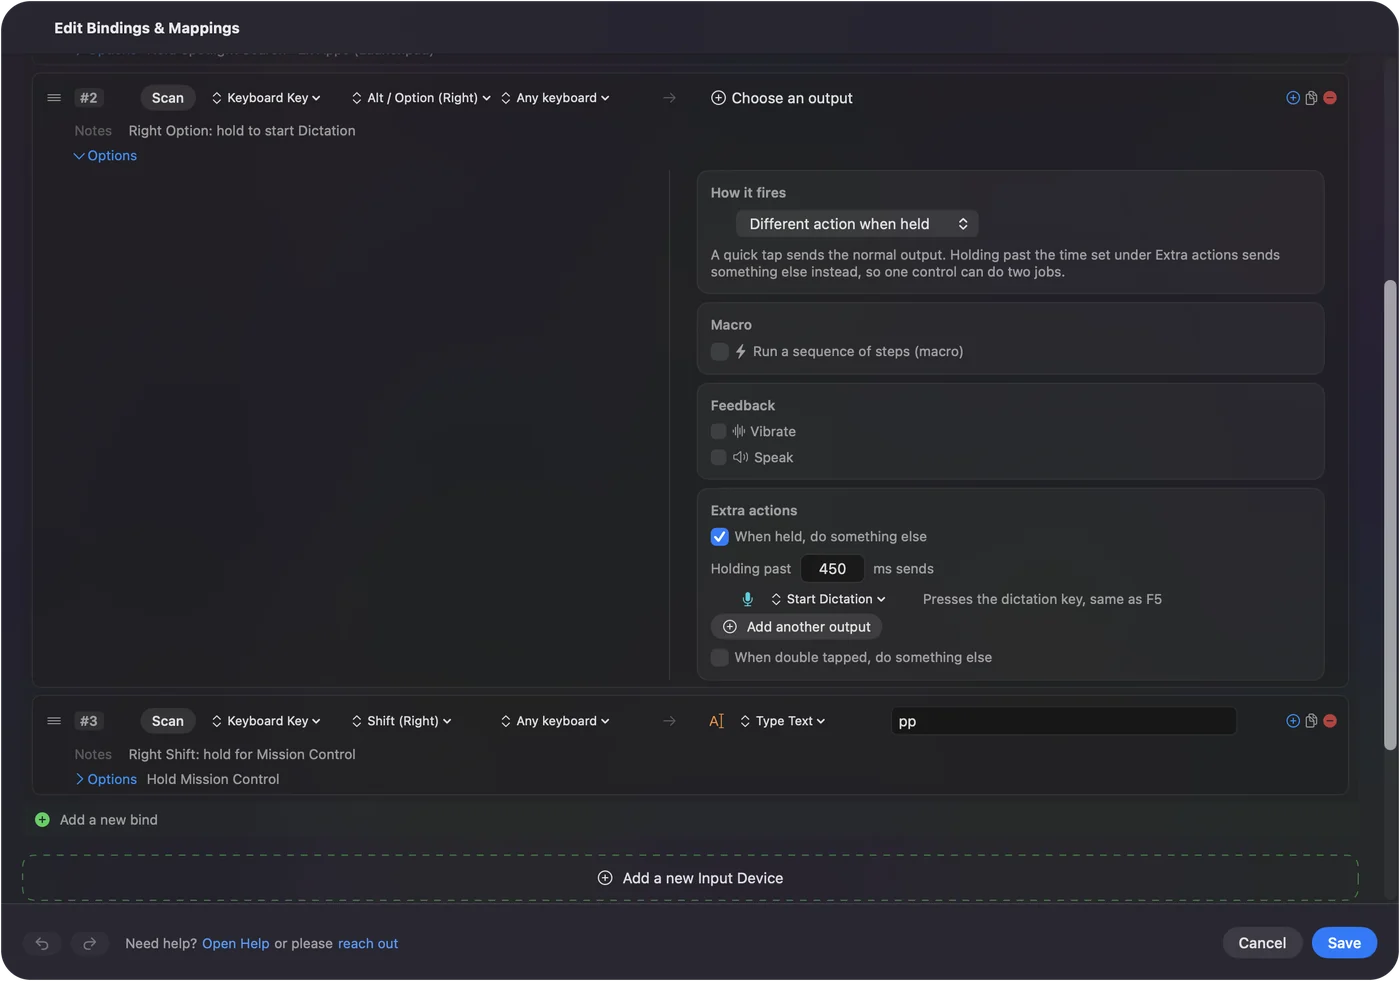Cancel editing bindings
Screen dimensions: 1400x981
point(1262,943)
